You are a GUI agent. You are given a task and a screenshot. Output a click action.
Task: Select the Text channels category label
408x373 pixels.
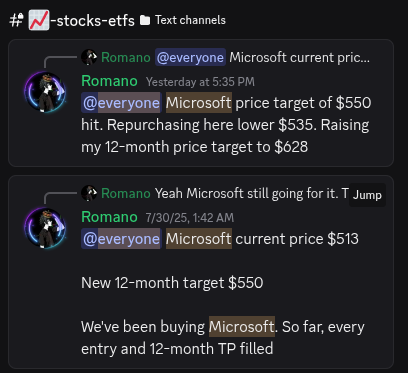click(x=190, y=20)
